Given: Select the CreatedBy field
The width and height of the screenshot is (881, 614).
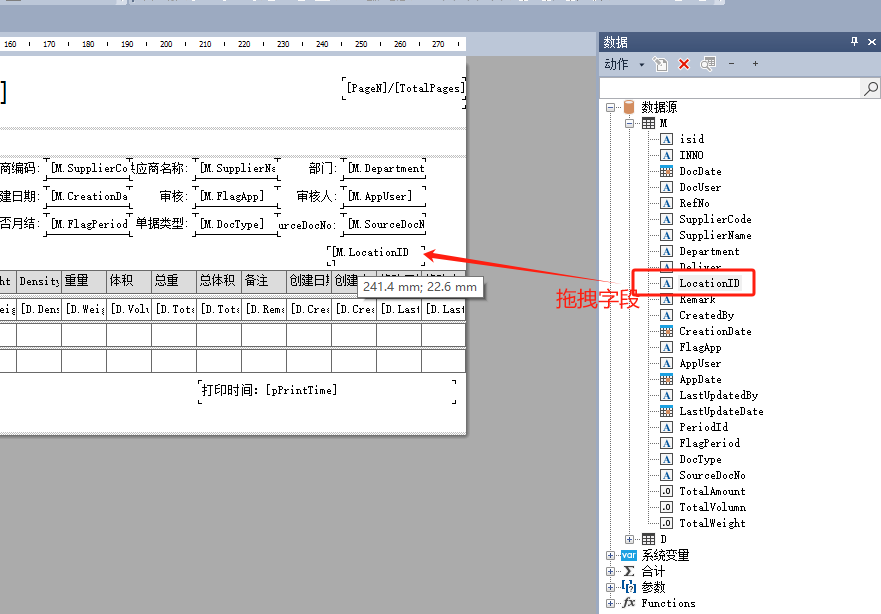Looking at the screenshot, I should 707,315.
